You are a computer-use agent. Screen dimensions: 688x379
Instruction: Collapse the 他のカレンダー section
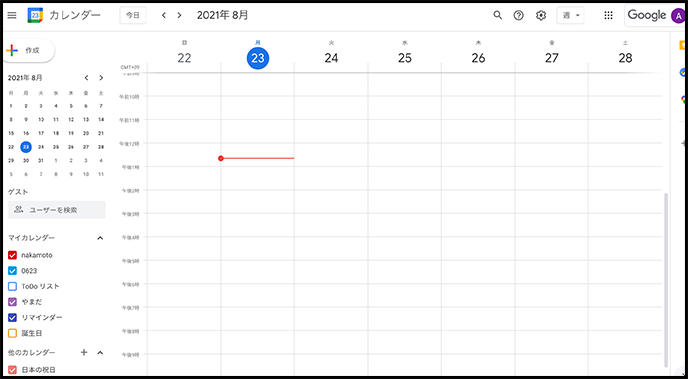pyautogui.click(x=100, y=352)
